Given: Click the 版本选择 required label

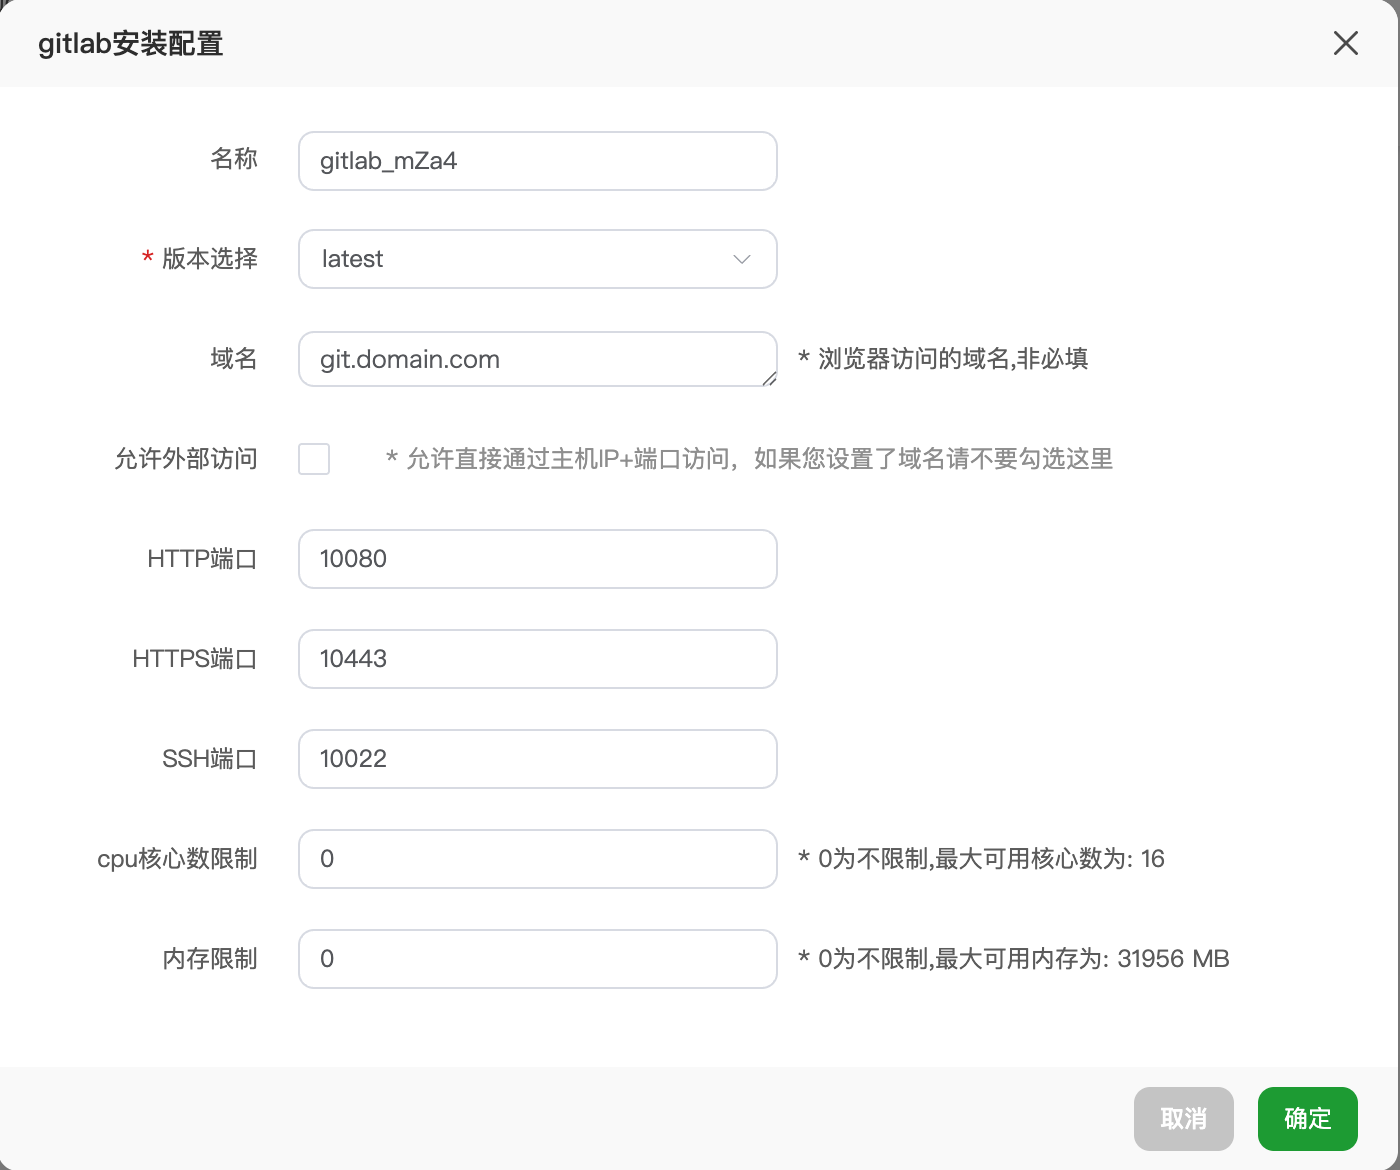Looking at the screenshot, I should [x=209, y=259].
